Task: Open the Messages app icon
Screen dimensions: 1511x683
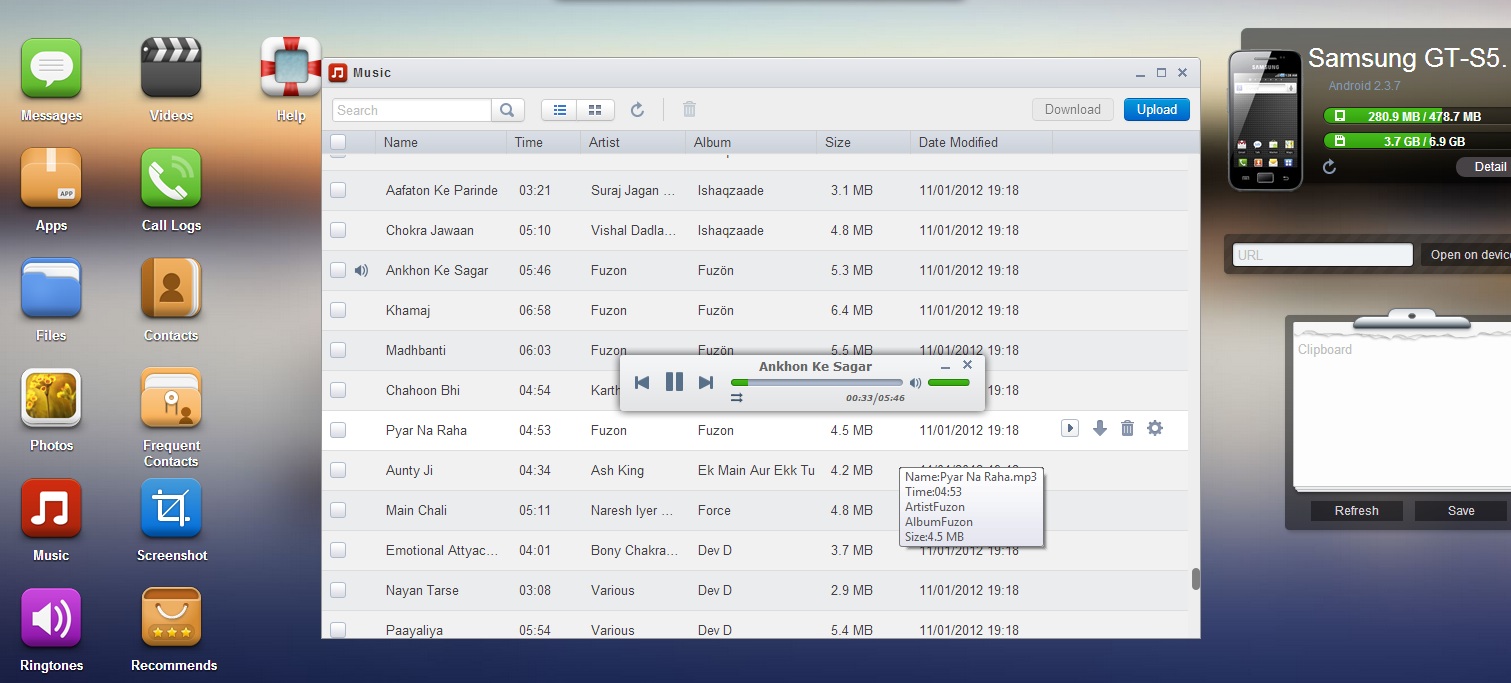Action: pos(51,70)
